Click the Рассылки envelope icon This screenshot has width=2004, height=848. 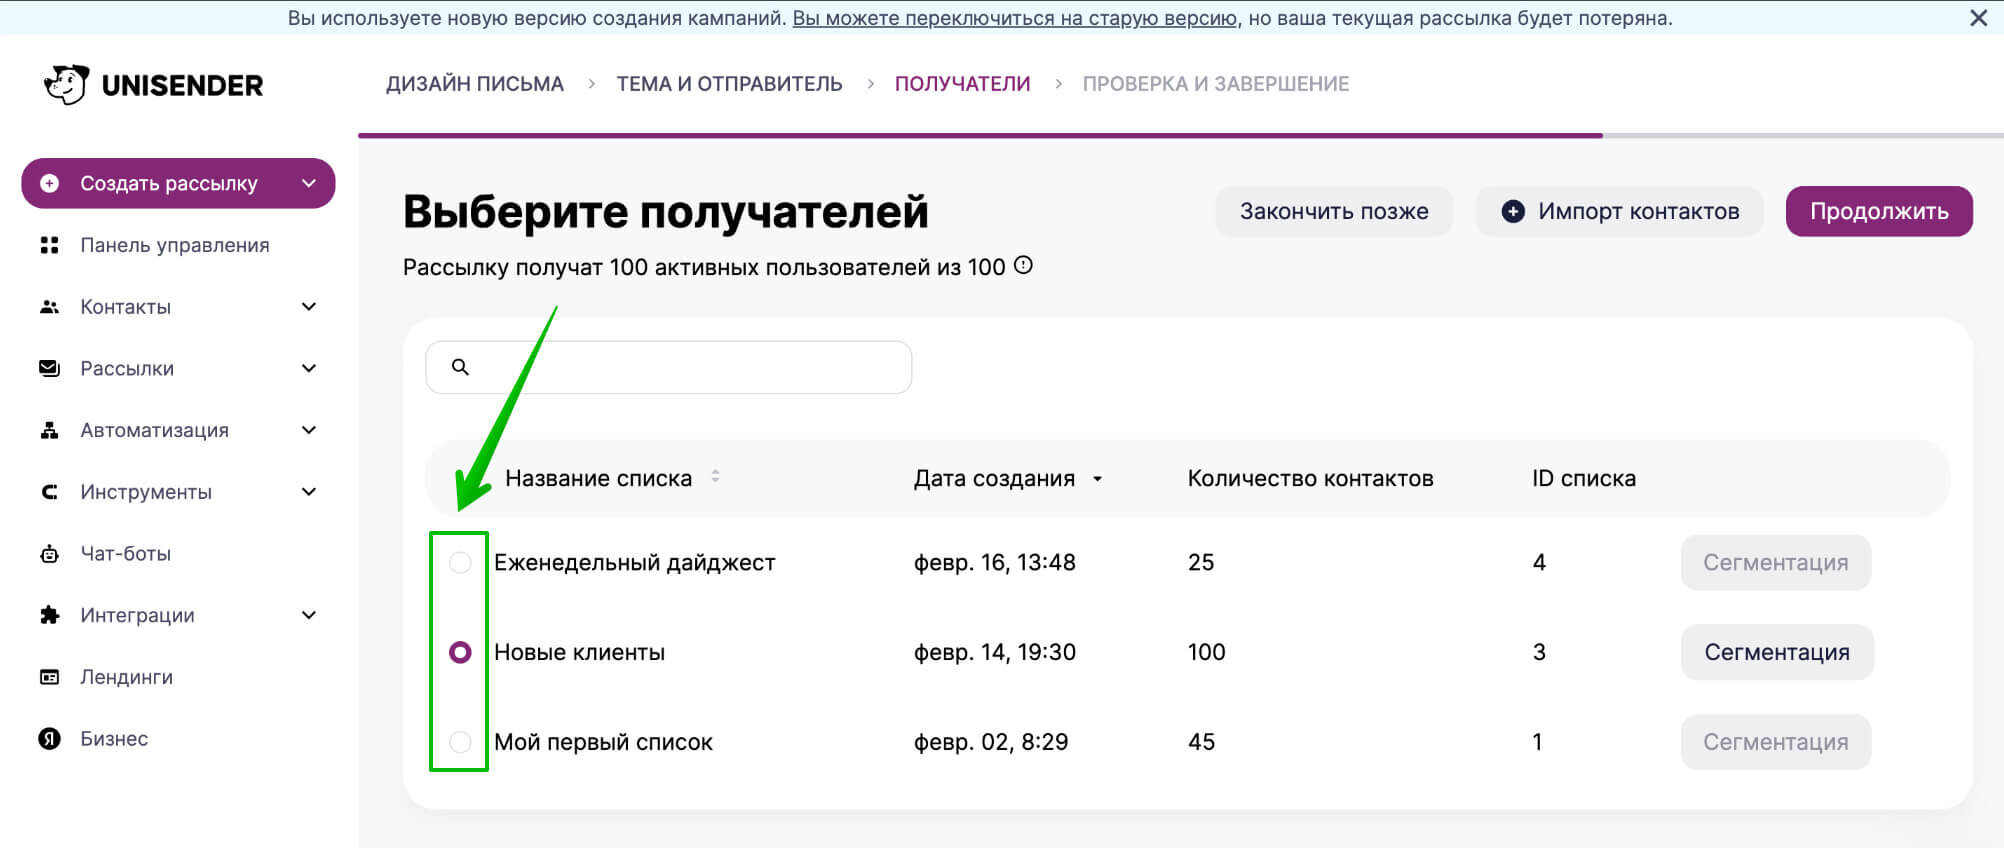49,368
